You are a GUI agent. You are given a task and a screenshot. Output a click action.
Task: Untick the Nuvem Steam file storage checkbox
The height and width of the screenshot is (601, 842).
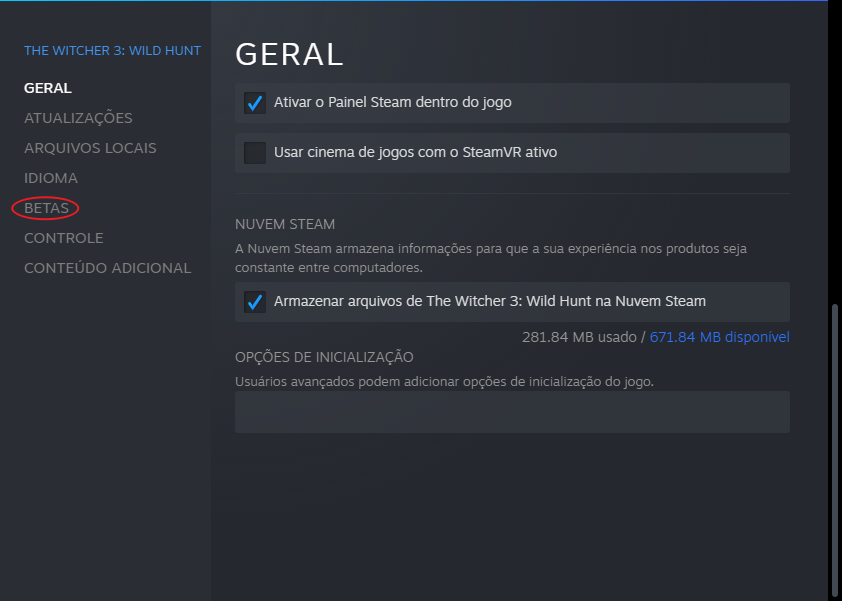click(x=255, y=302)
